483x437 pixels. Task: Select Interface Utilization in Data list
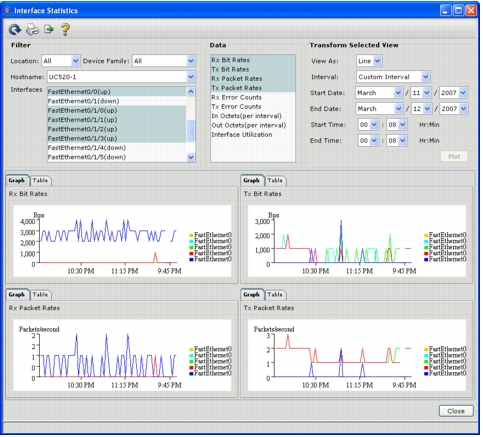point(242,135)
